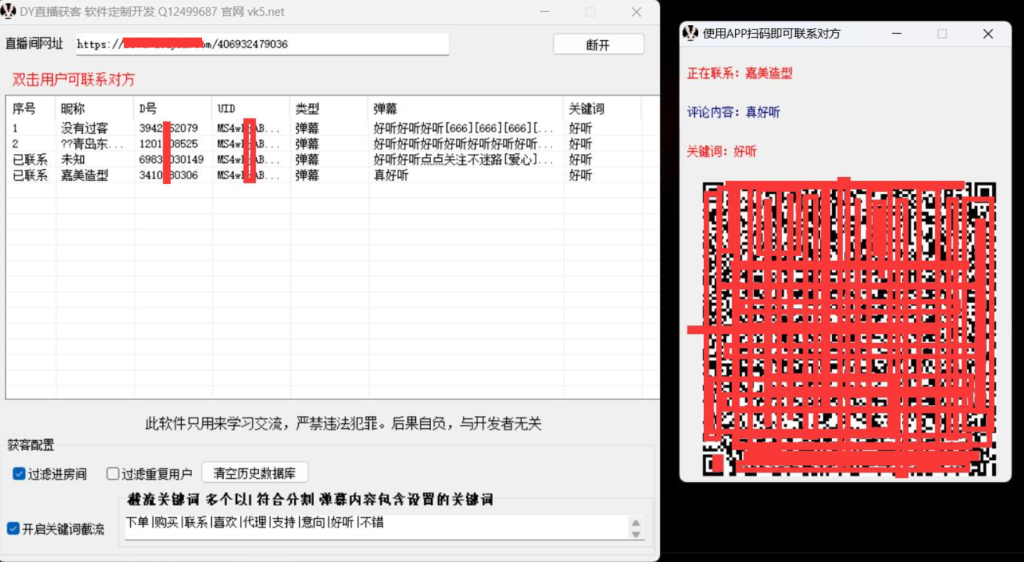Click the 昵称 column header

point(95,108)
